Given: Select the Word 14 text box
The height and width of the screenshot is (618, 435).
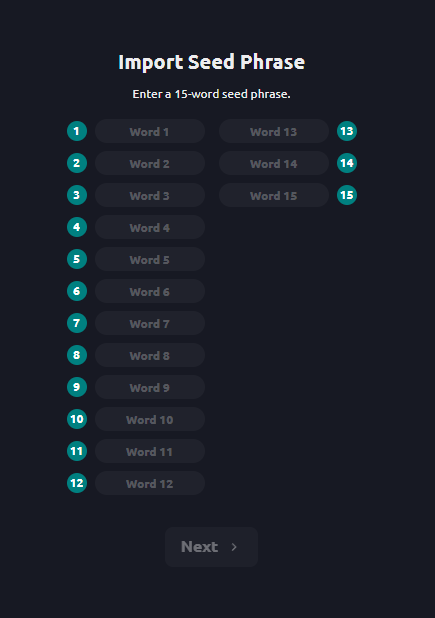Looking at the screenshot, I should coord(274,163).
